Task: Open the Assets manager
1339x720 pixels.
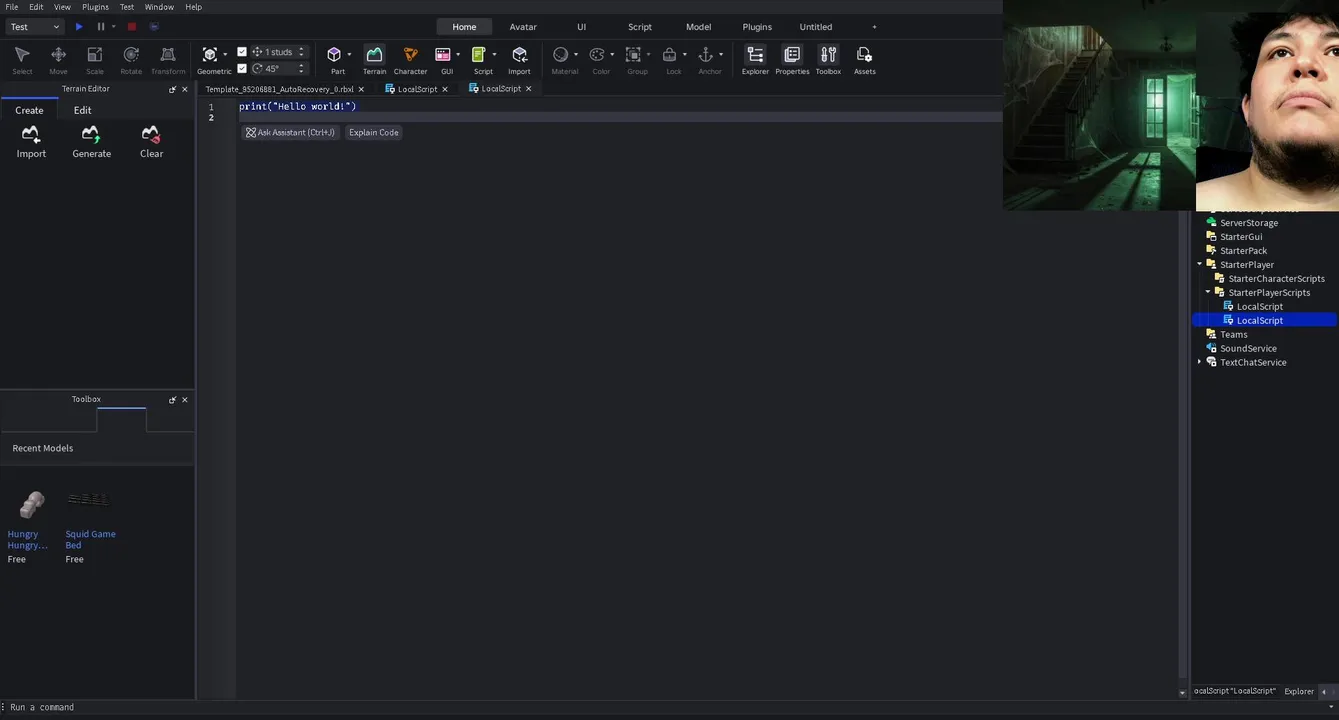Action: [x=865, y=59]
